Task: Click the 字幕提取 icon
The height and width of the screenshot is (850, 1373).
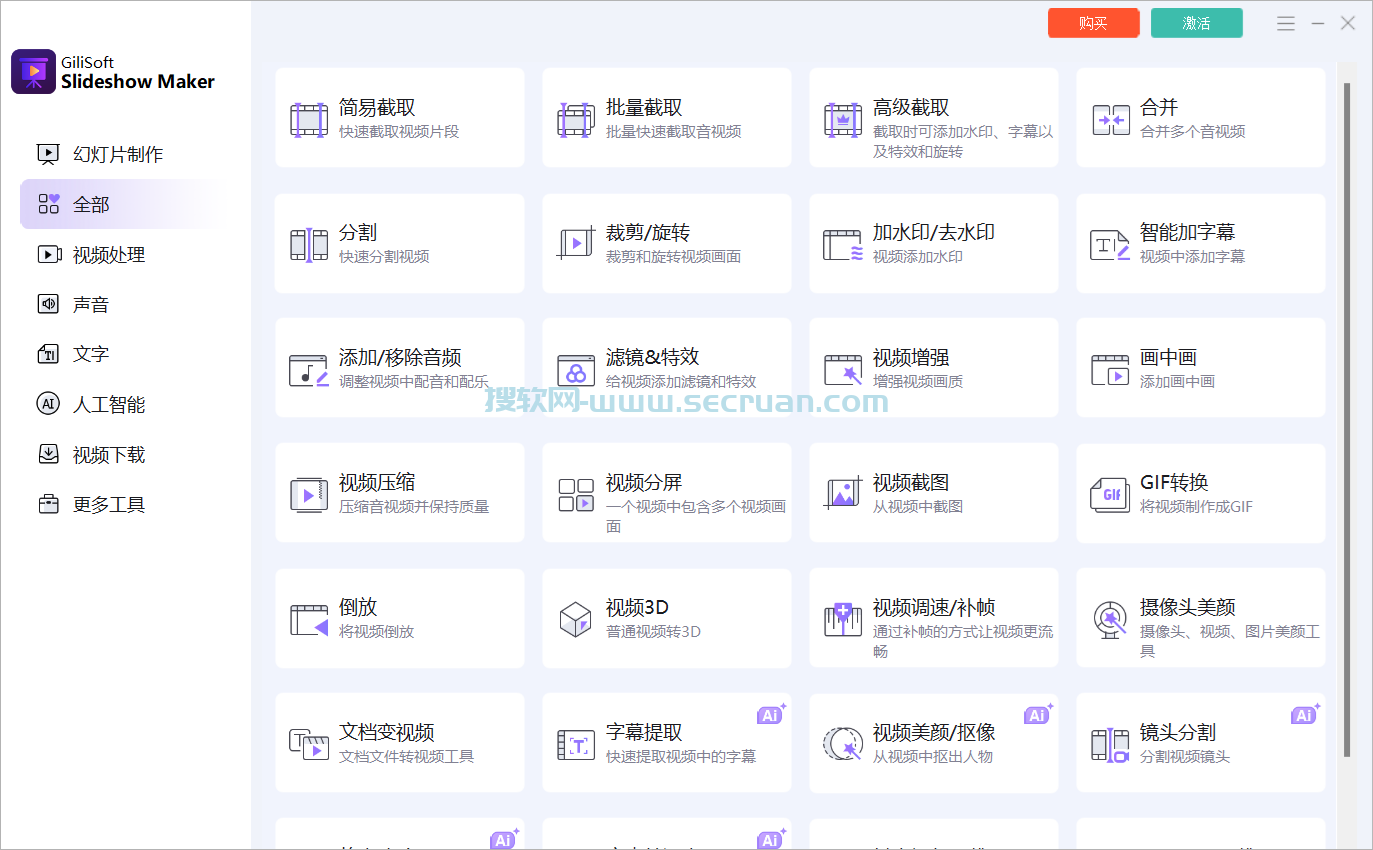Action: 575,745
